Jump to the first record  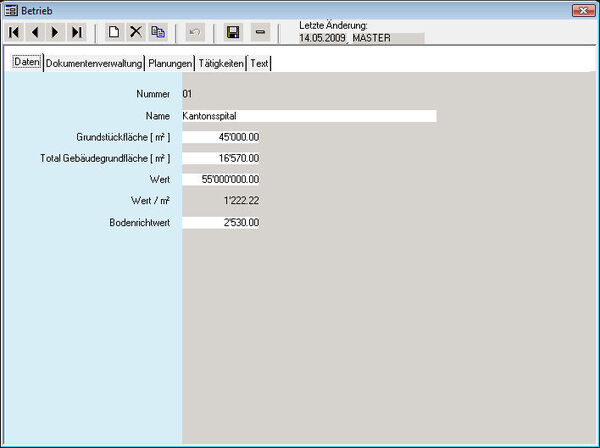14,32
